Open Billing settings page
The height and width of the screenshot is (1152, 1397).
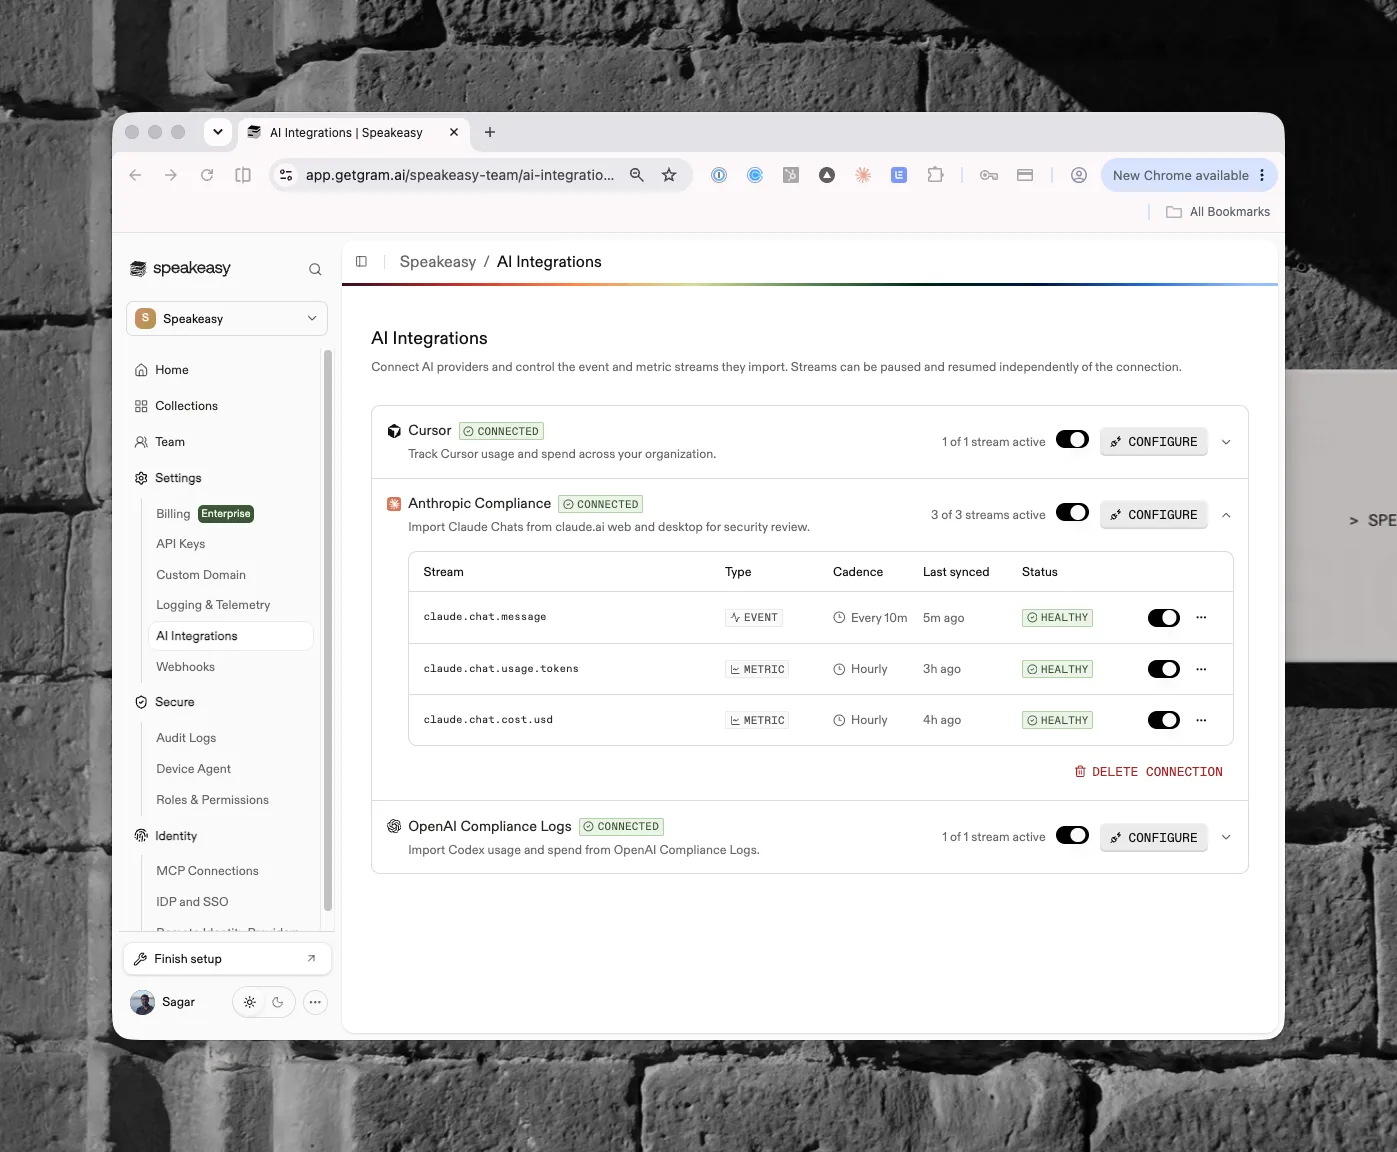(173, 514)
